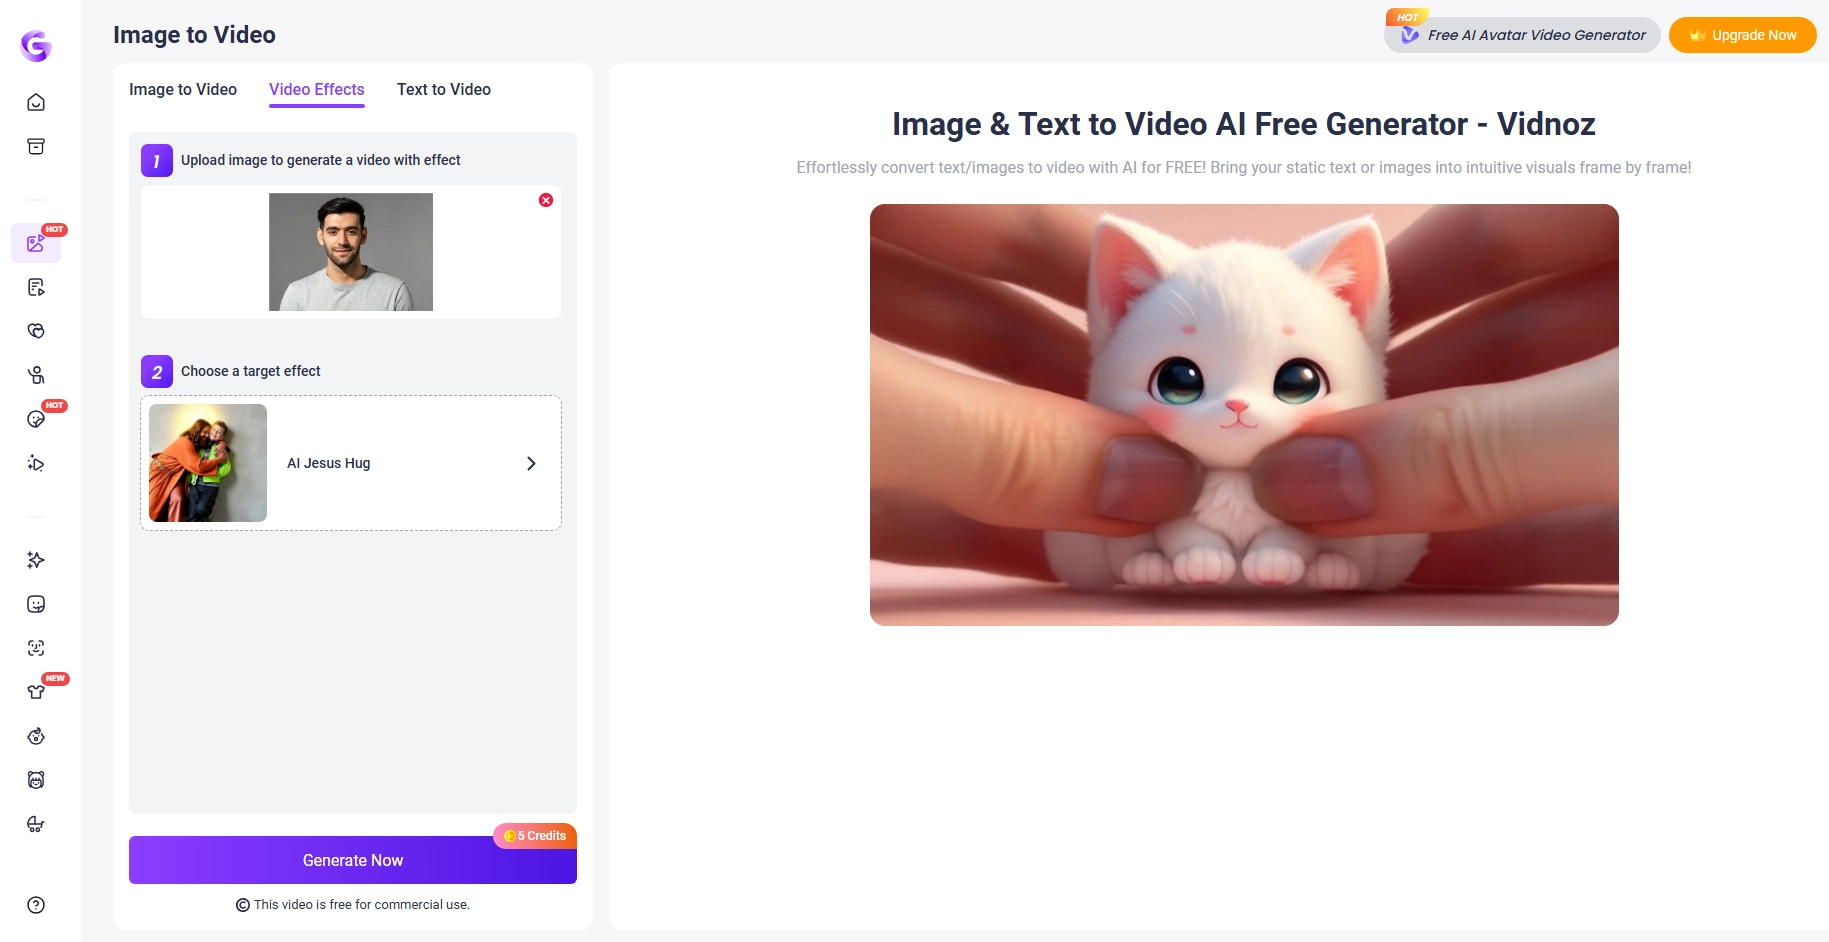Click the AI hug hearts icon in sidebar
The width and height of the screenshot is (1829, 942).
35,331
